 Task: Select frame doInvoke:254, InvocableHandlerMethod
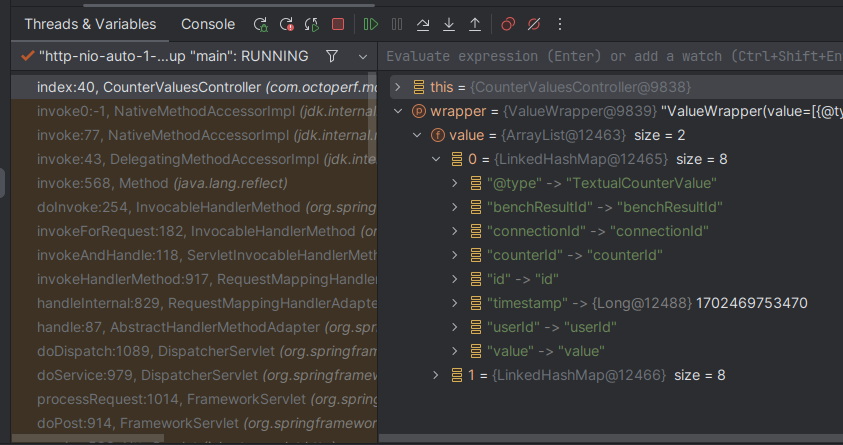click(x=194, y=207)
